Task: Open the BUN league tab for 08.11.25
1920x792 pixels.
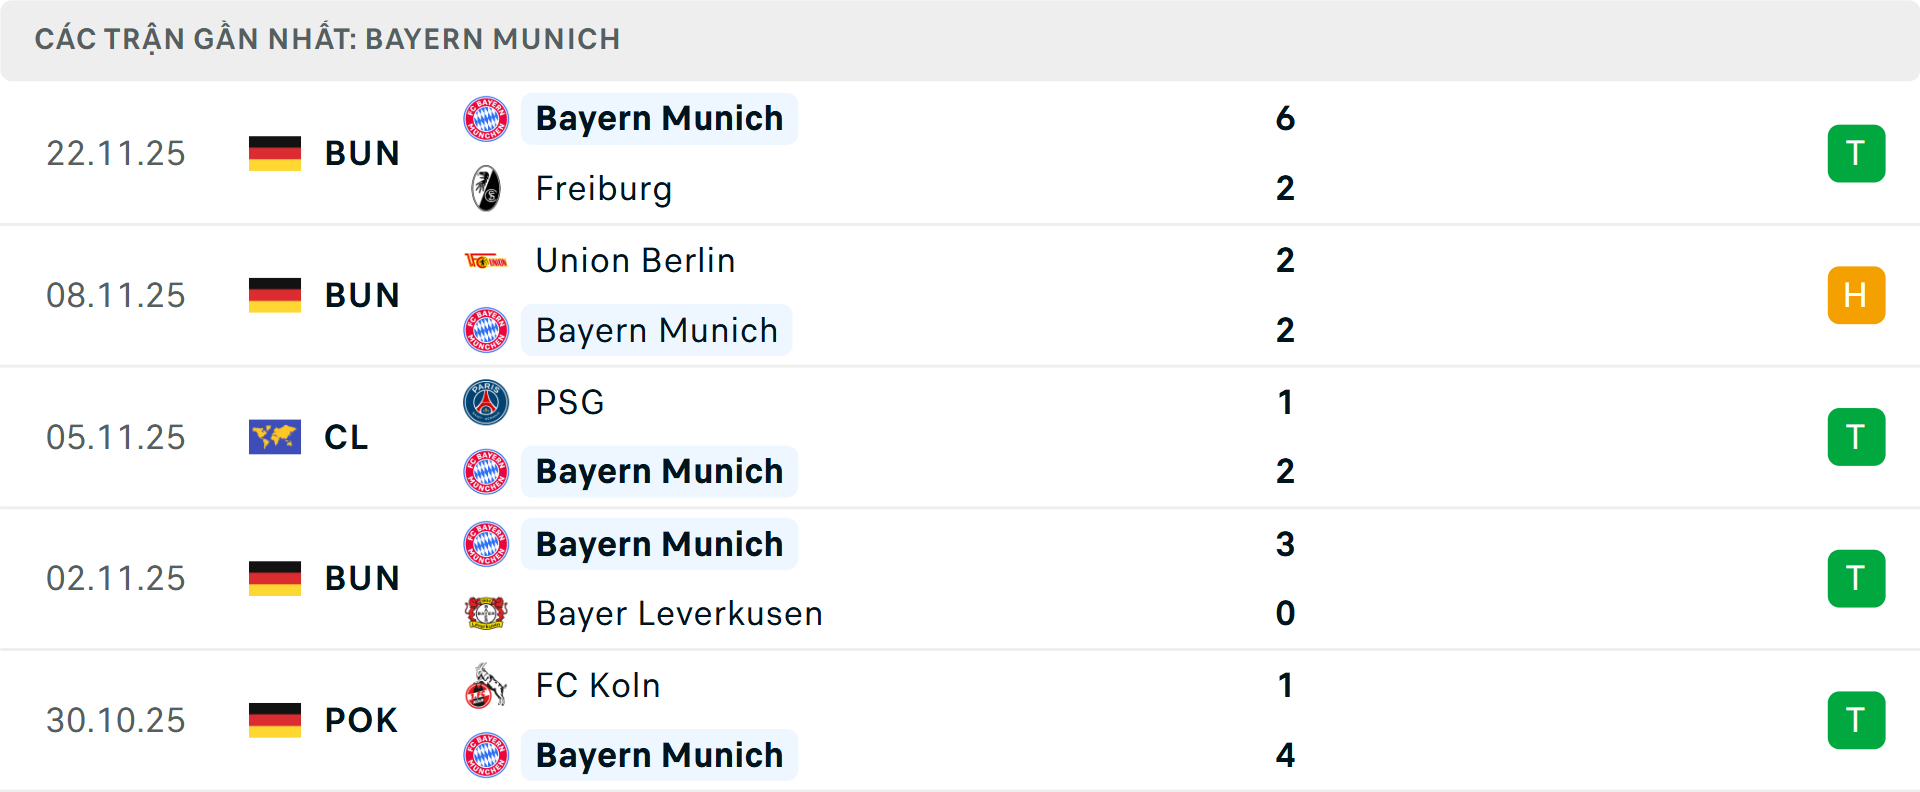Action: tap(361, 295)
